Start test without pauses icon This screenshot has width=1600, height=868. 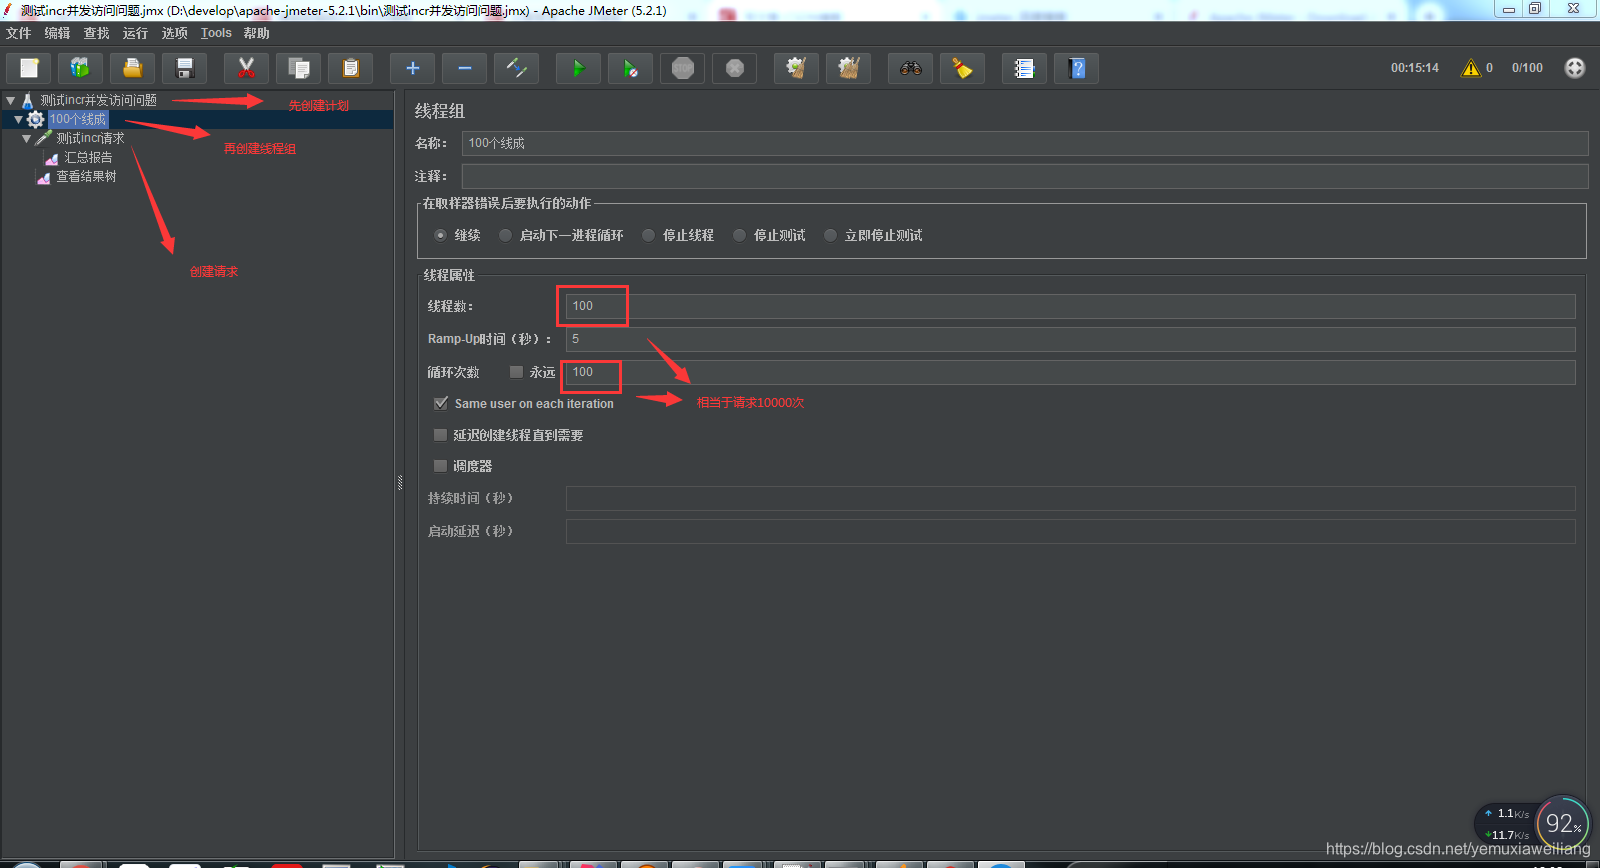click(x=630, y=68)
